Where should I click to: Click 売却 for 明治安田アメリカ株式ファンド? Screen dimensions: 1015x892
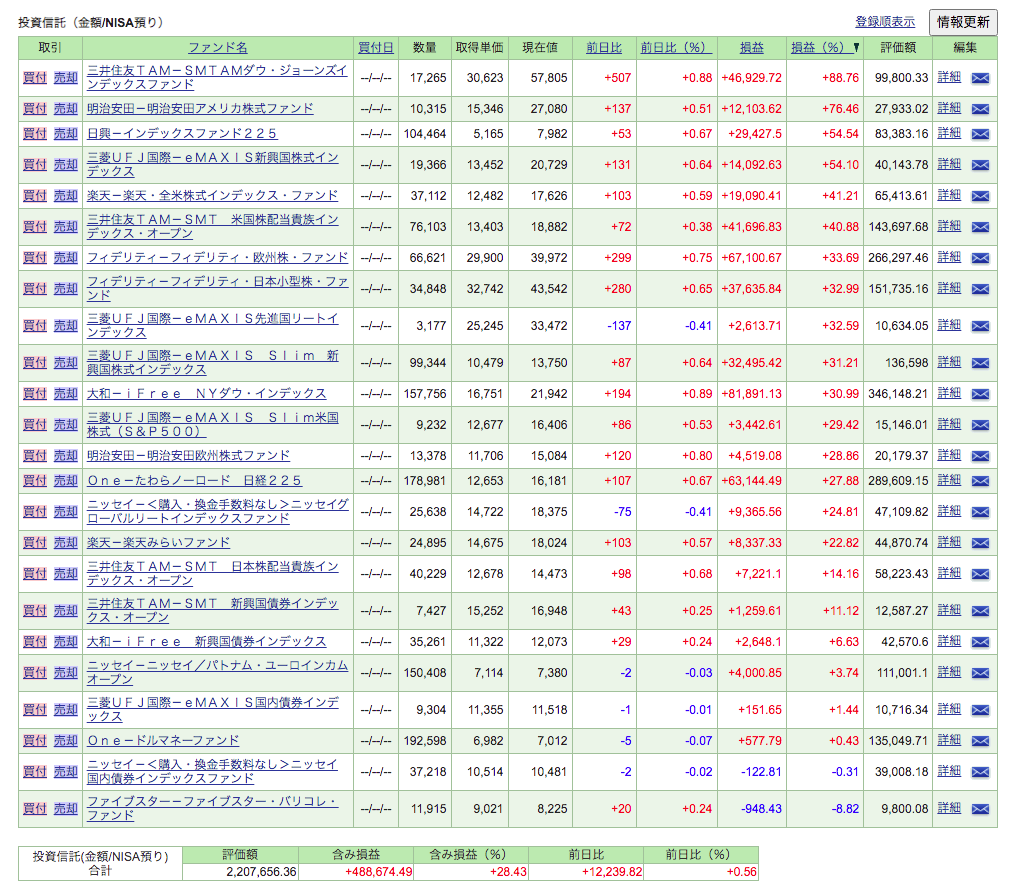click(x=65, y=109)
